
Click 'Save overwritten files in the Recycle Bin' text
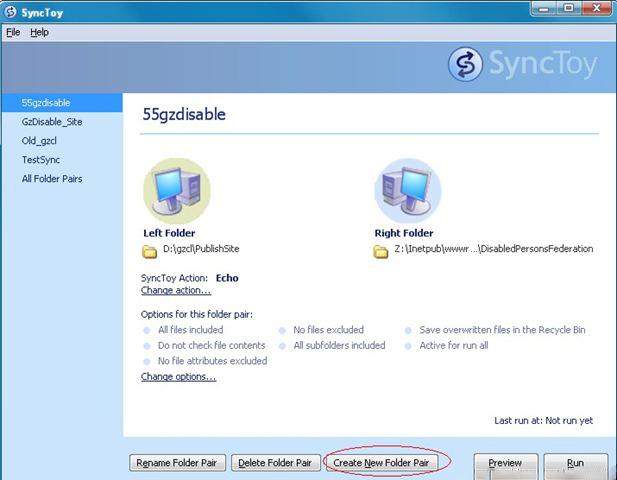click(502, 330)
